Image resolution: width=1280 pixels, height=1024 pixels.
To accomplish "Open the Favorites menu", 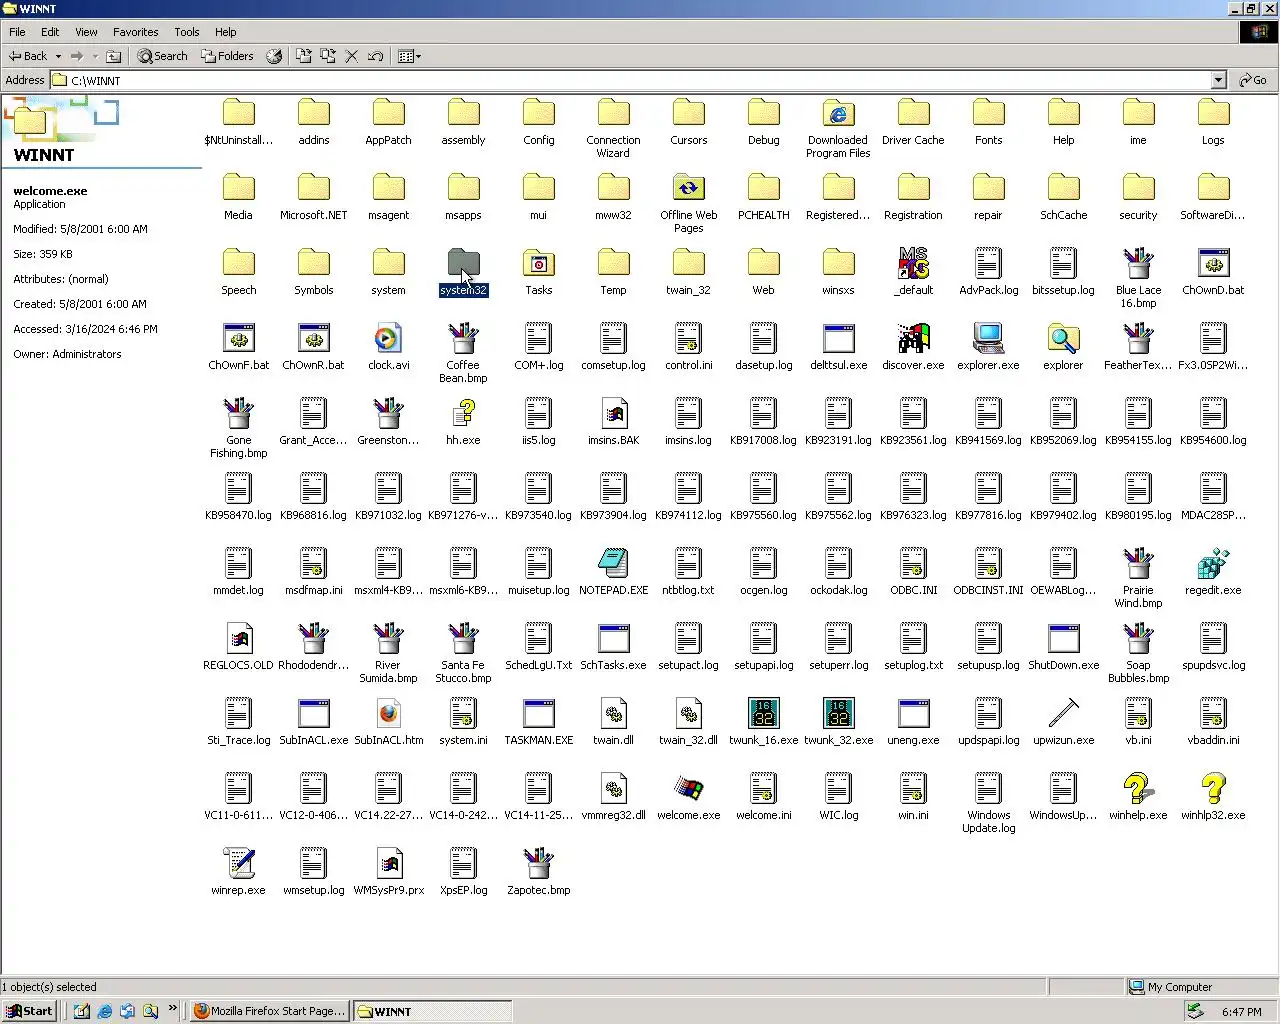I will pyautogui.click(x=136, y=32).
